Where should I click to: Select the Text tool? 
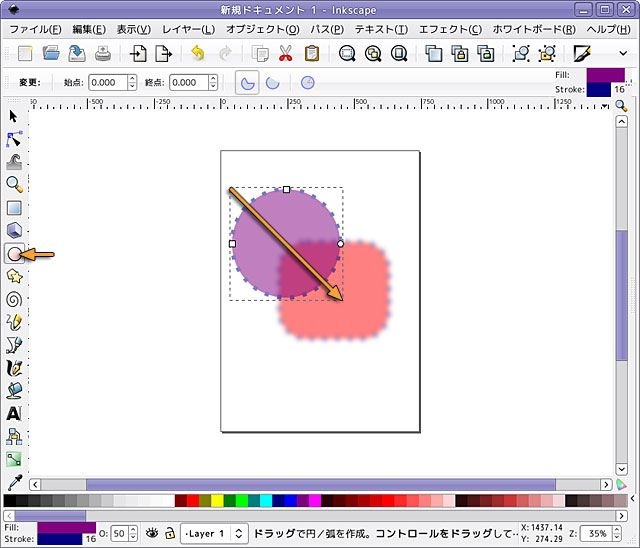point(14,413)
